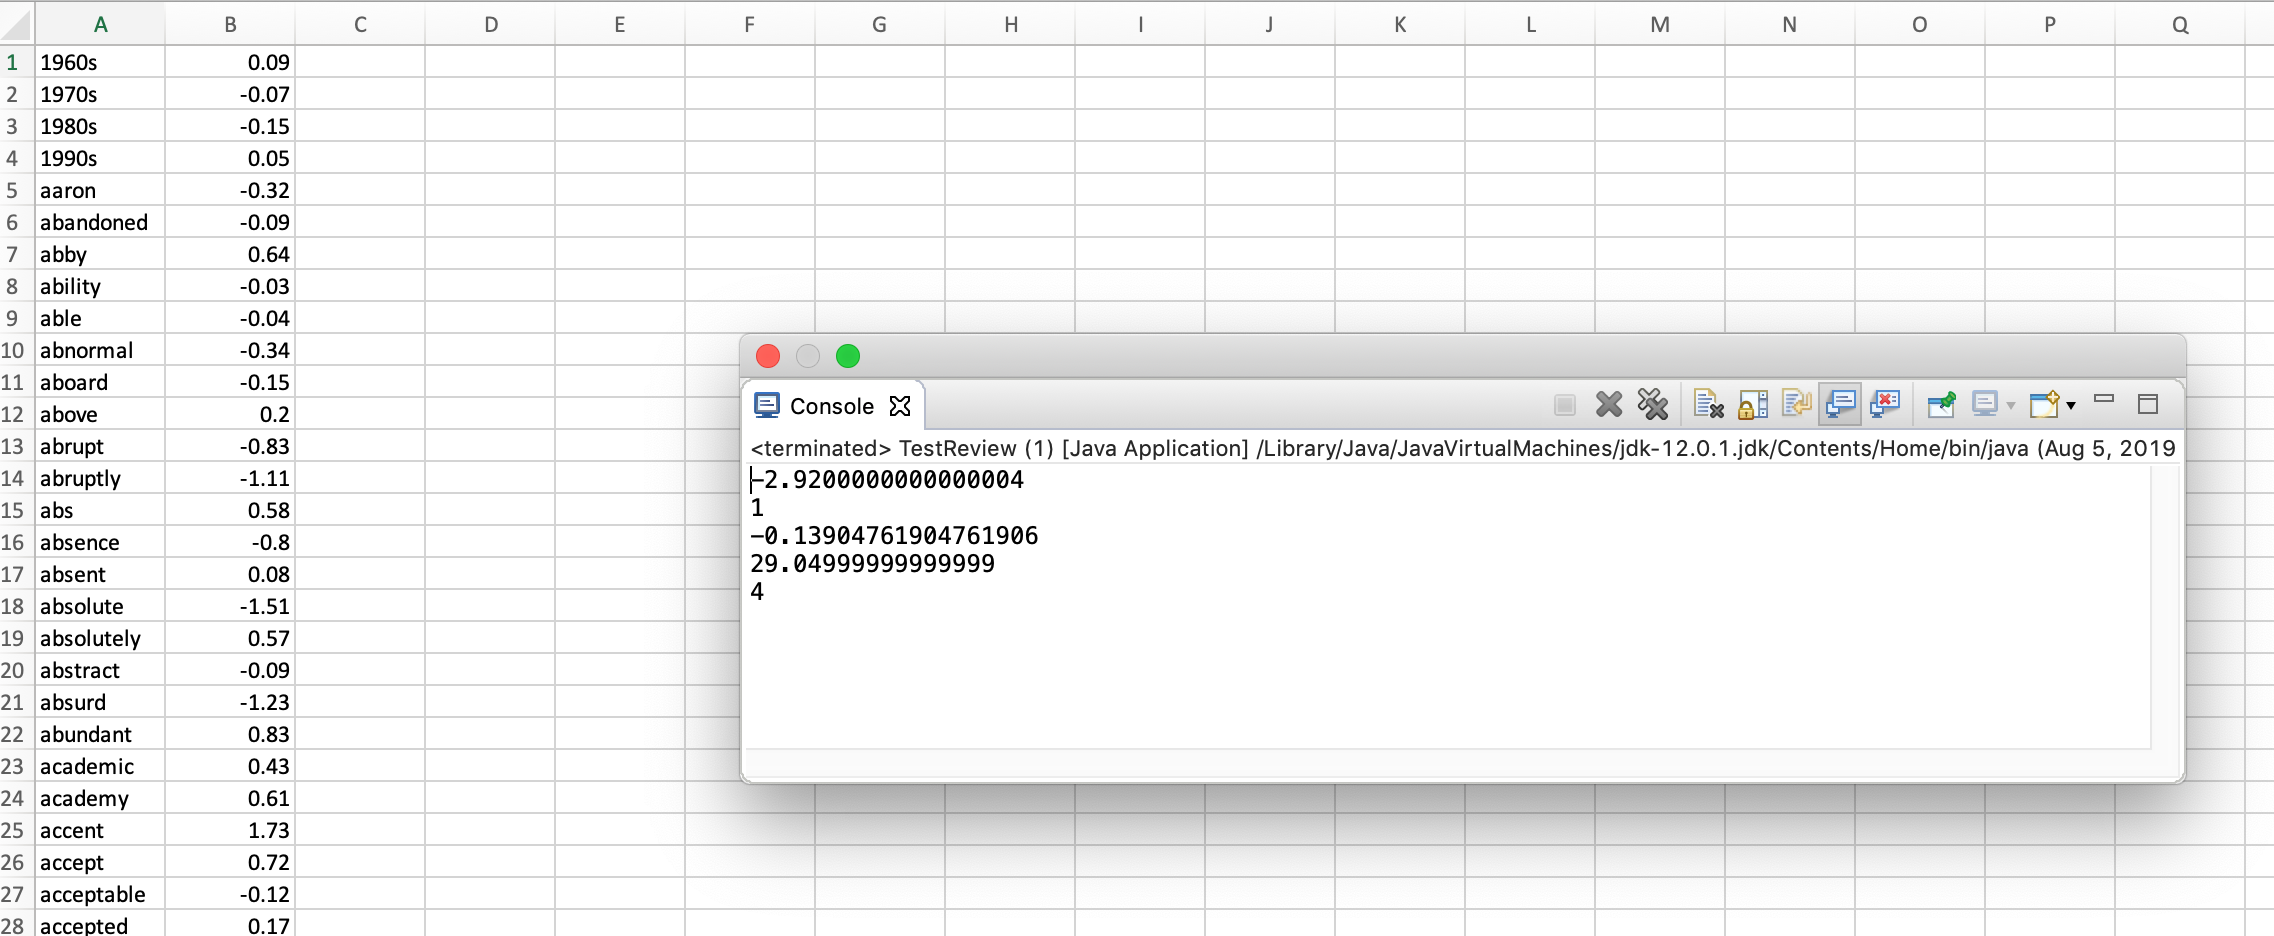Select column B header in spreadsheet
This screenshot has width=2274, height=936.
[230, 25]
